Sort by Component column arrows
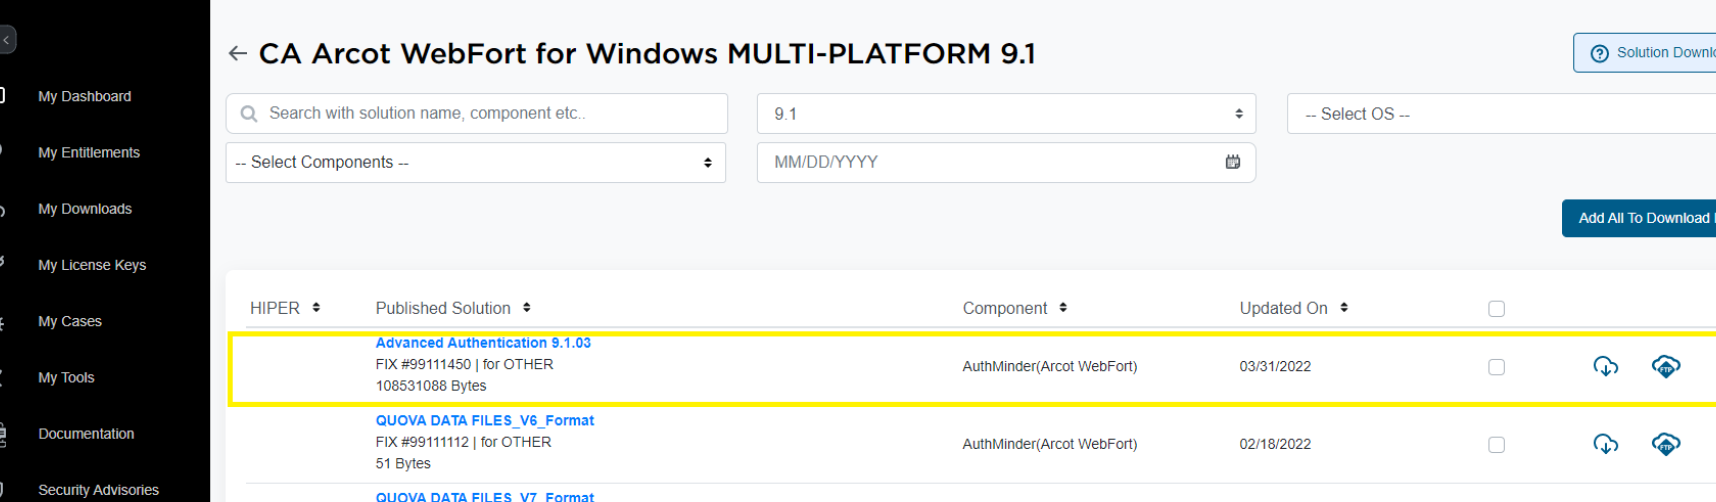The image size is (1716, 502). tap(1063, 308)
